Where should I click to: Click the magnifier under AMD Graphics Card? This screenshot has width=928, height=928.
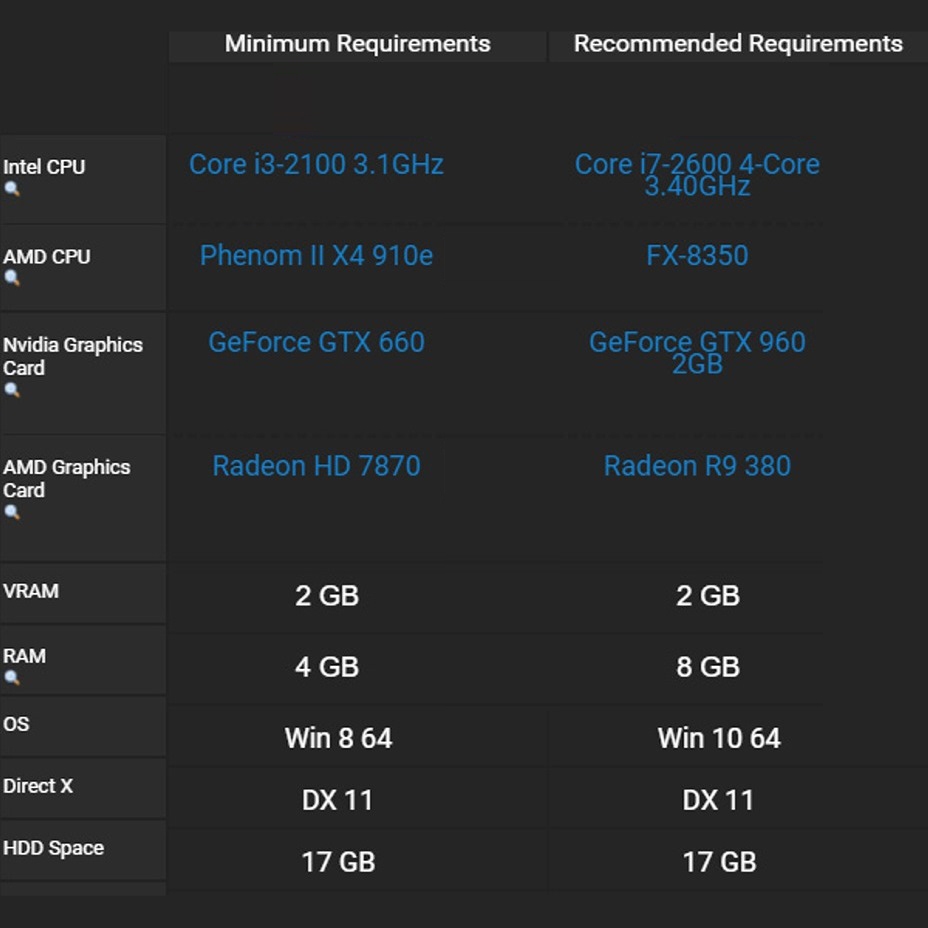pos(12,513)
